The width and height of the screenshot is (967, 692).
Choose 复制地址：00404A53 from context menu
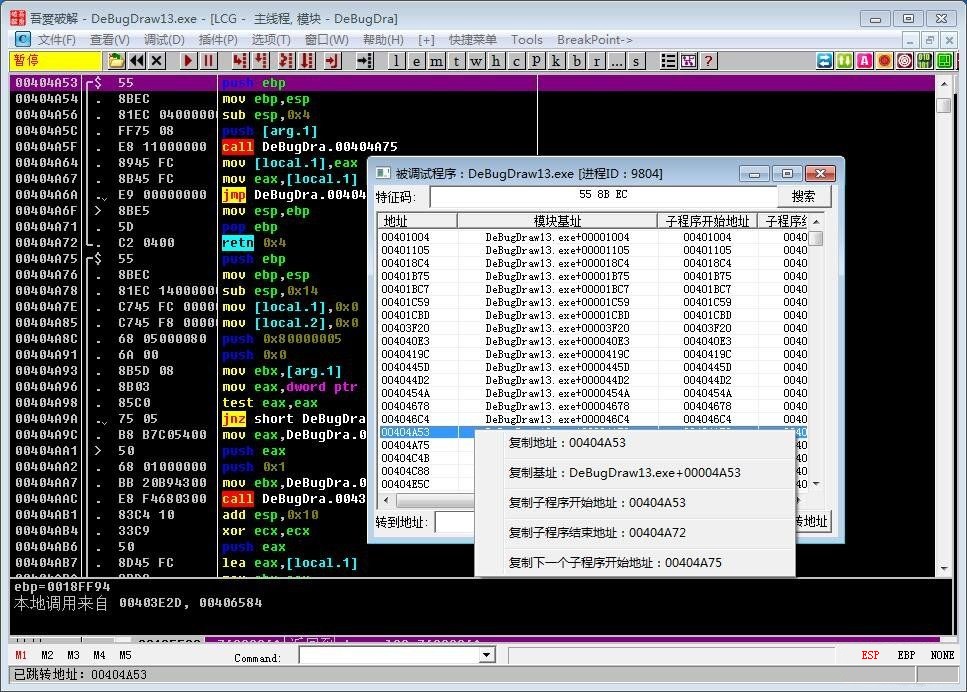[x=634, y=443]
